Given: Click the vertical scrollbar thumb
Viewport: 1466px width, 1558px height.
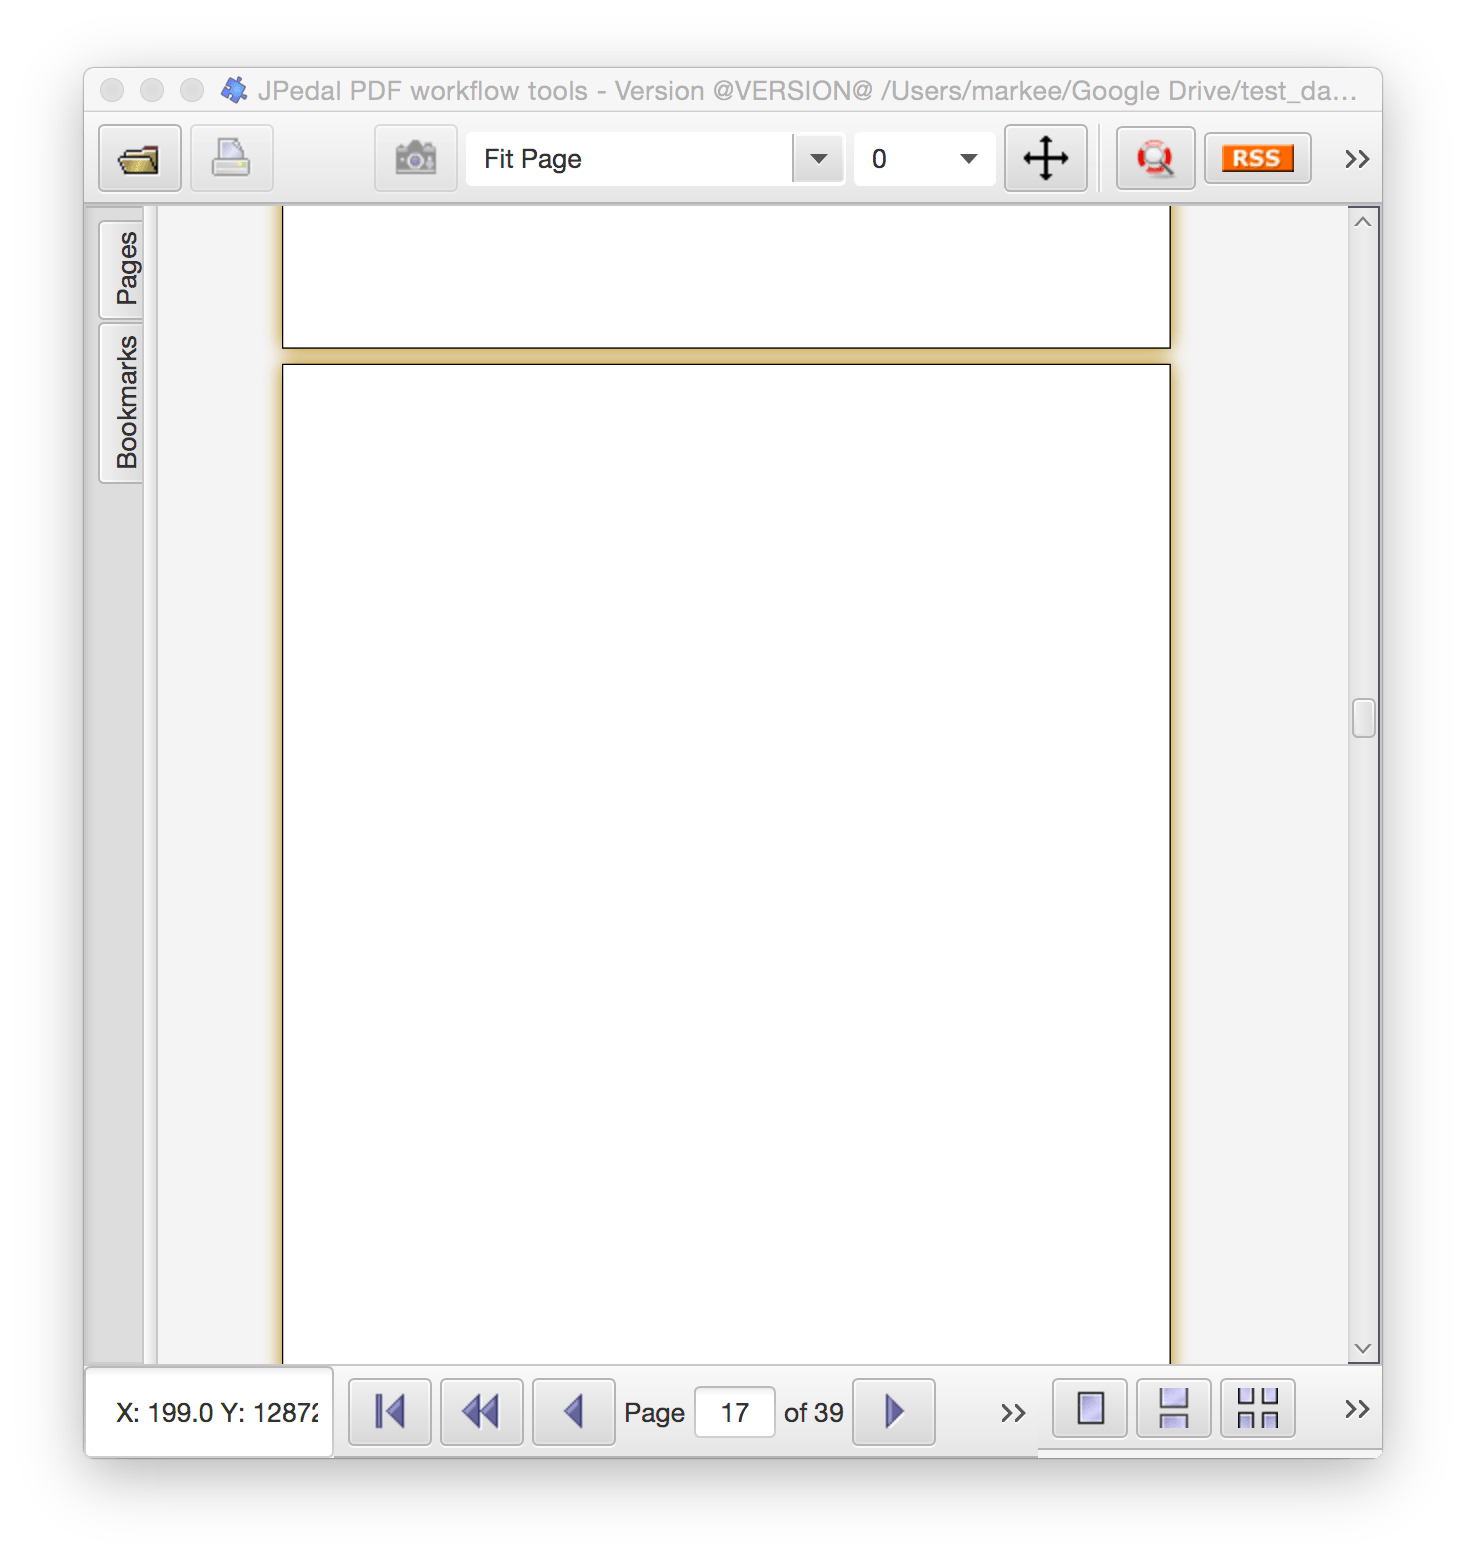Looking at the screenshot, I should click(x=1363, y=718).
